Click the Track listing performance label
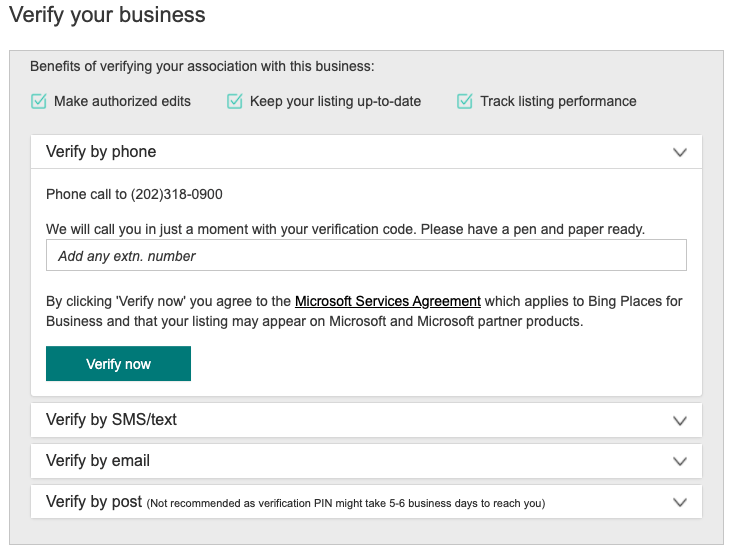Screen dimensions: 731x550 [558, 101]
